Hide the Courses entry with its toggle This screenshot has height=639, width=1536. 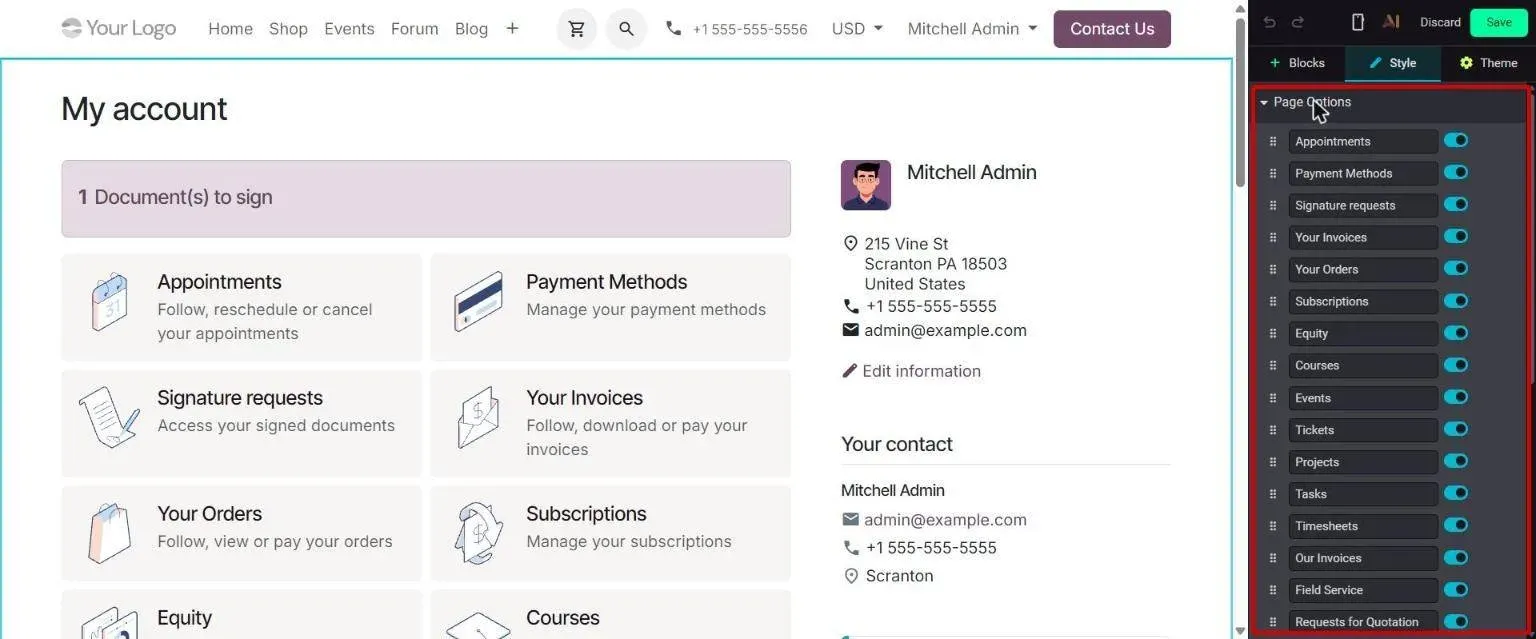(1456, 364)
